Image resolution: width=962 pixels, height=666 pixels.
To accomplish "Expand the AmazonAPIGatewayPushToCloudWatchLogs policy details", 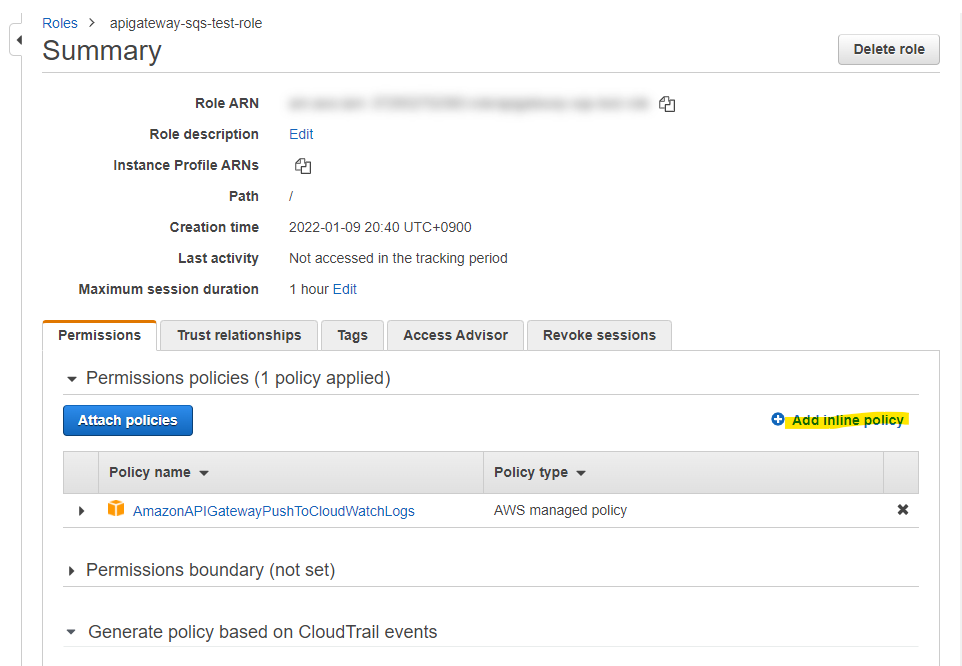I will tap(81, 510).
